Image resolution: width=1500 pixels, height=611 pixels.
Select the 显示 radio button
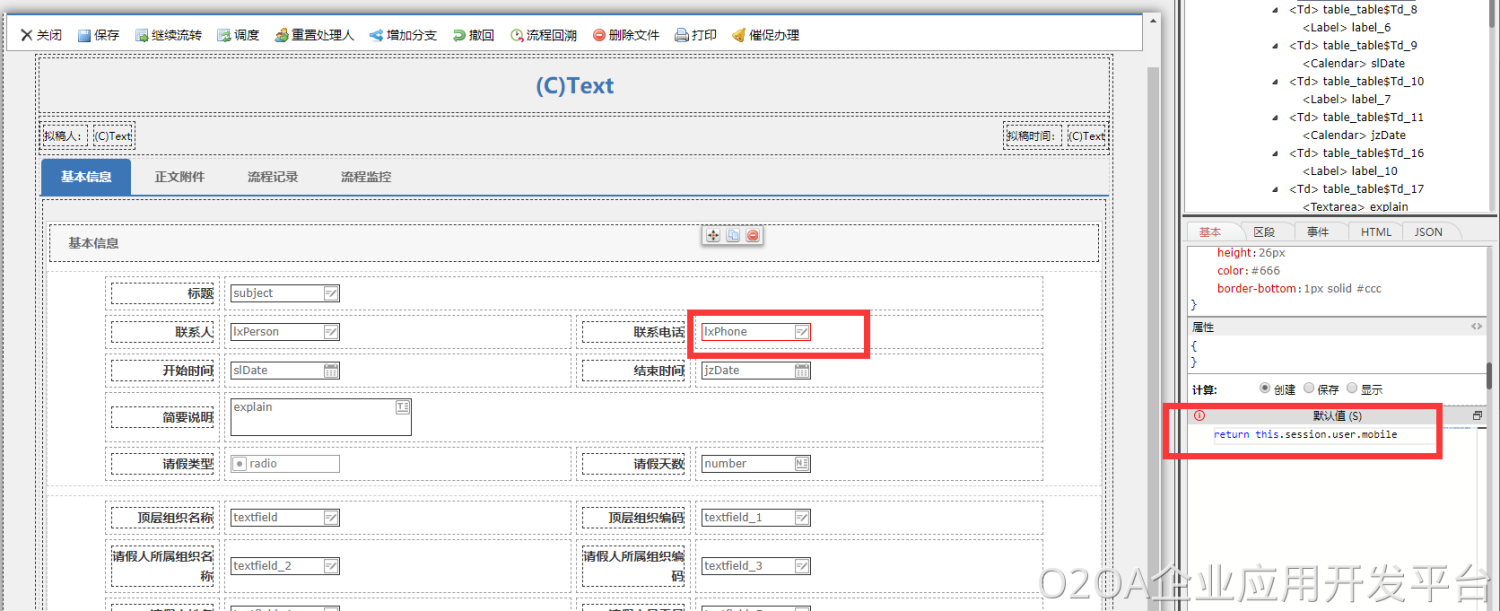coord(1352,389)
